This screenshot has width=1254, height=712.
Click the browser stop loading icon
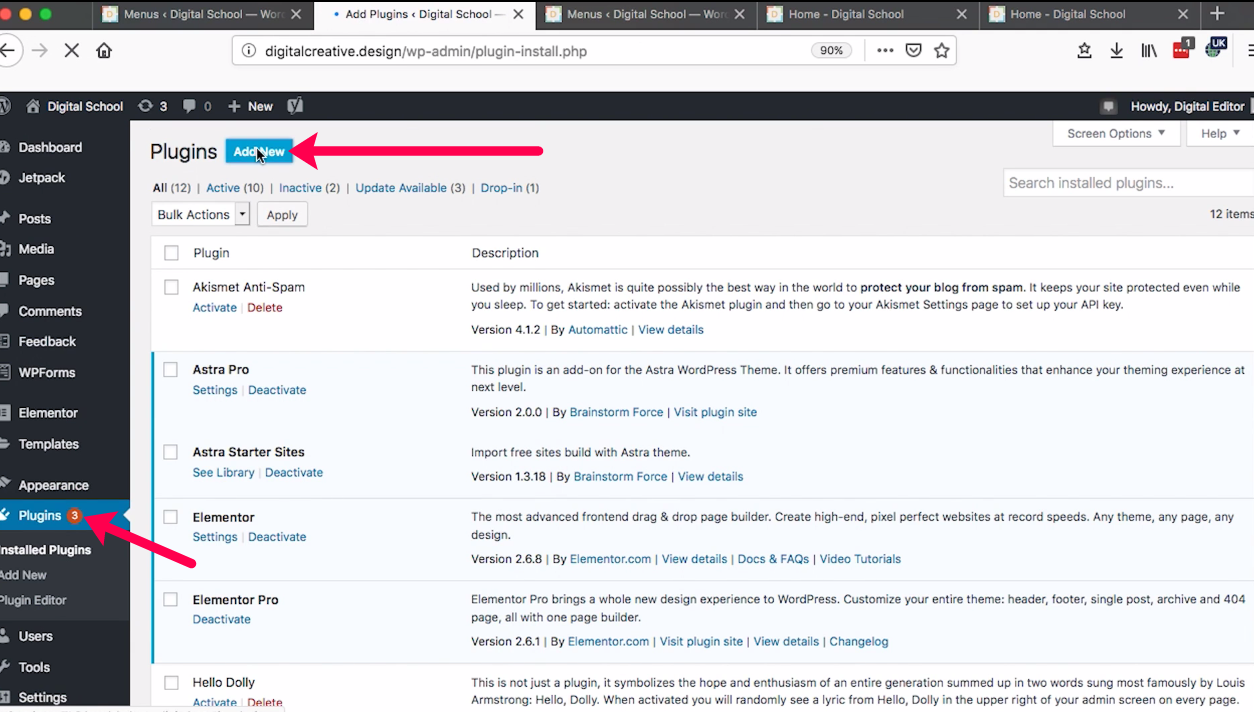click(x=72, y=51)
